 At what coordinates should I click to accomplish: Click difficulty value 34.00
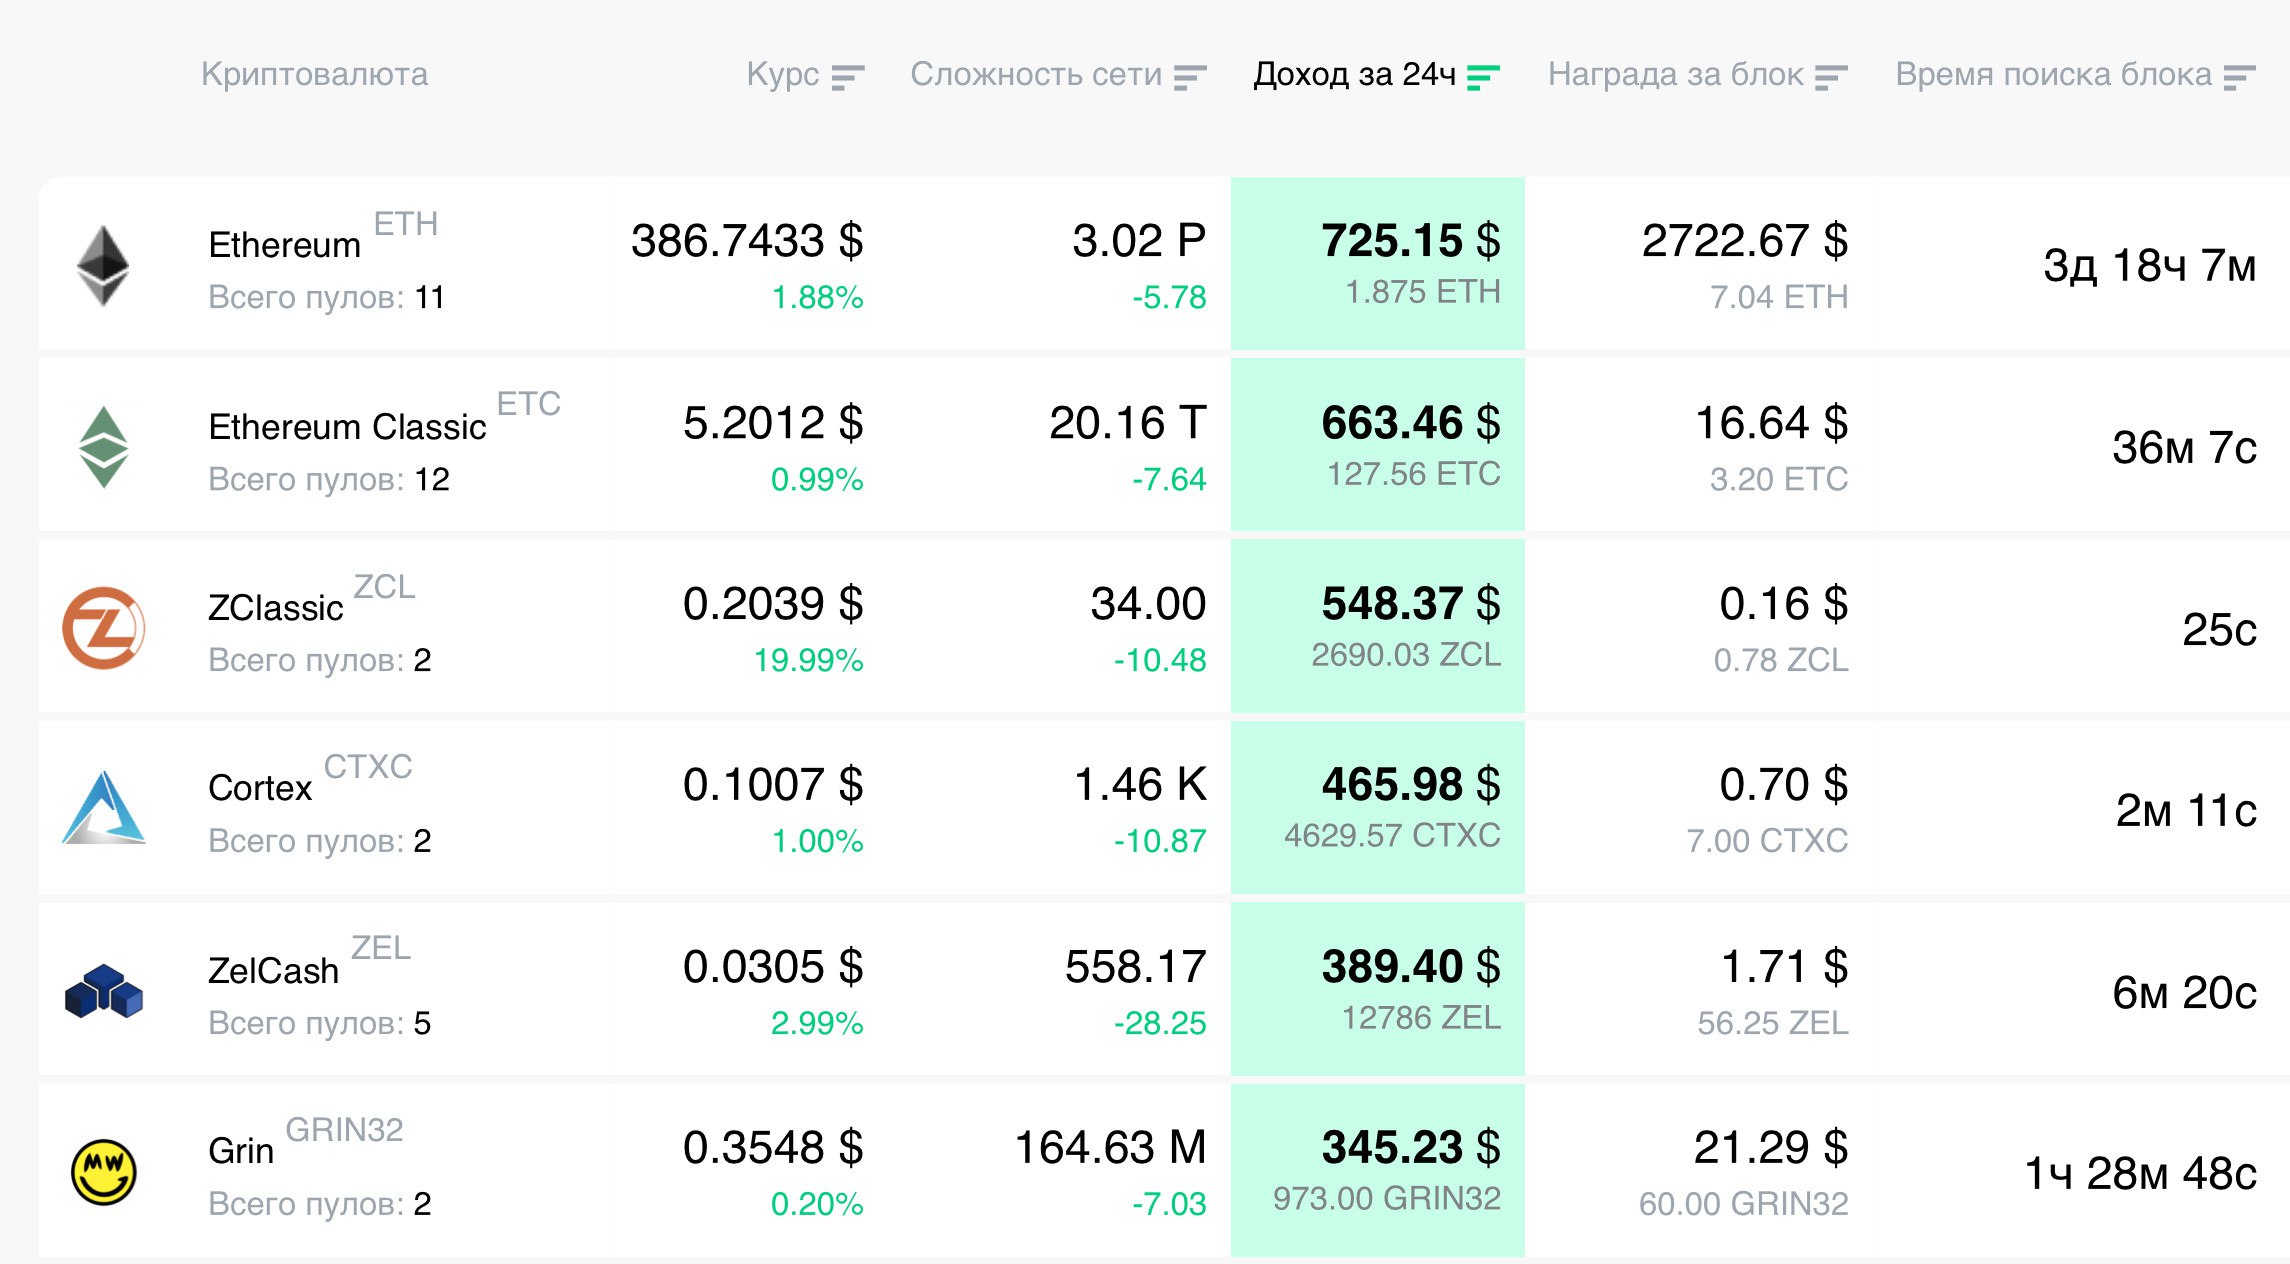[x=1148, y=604]
